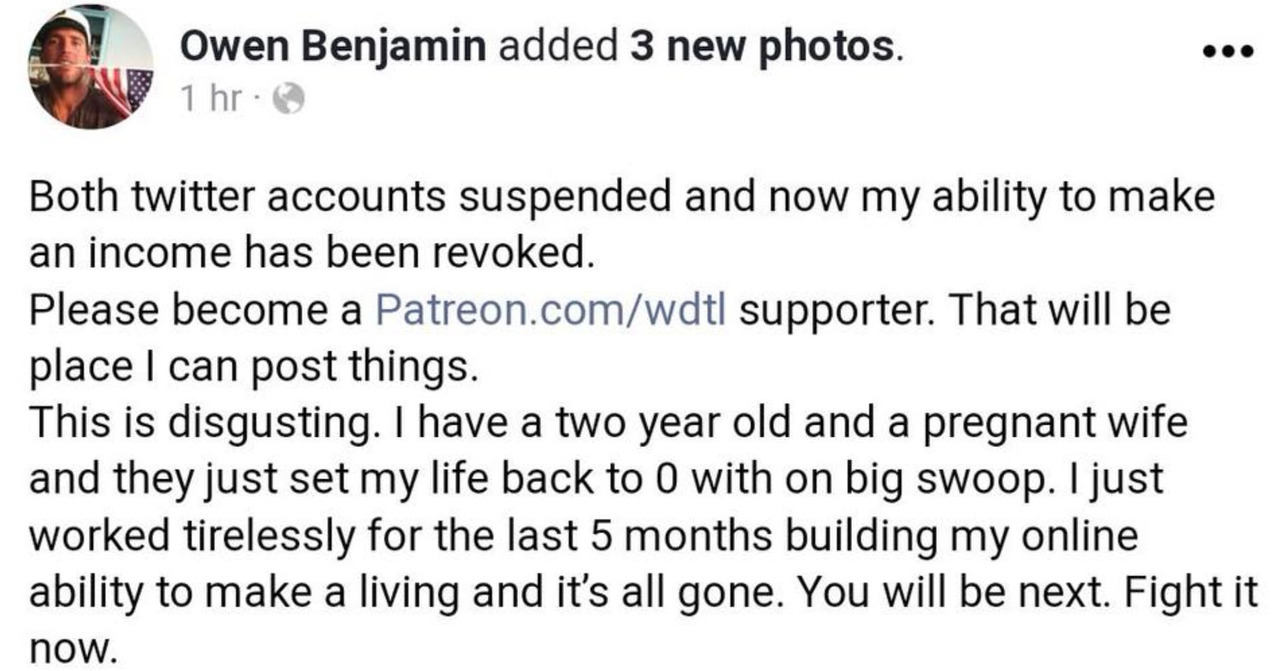Click the "supporter. That will be" text
This screenshot has width=1280, height=671.
coord(955,311)
